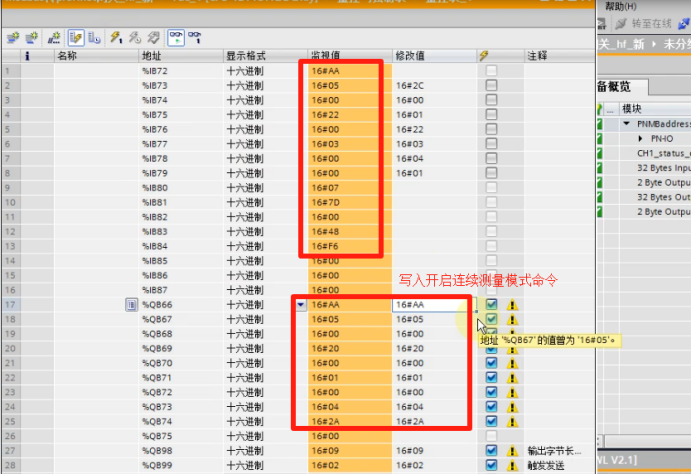Click the green status icon beside PNHO
692x475 pixels.
tap(599, 139)
